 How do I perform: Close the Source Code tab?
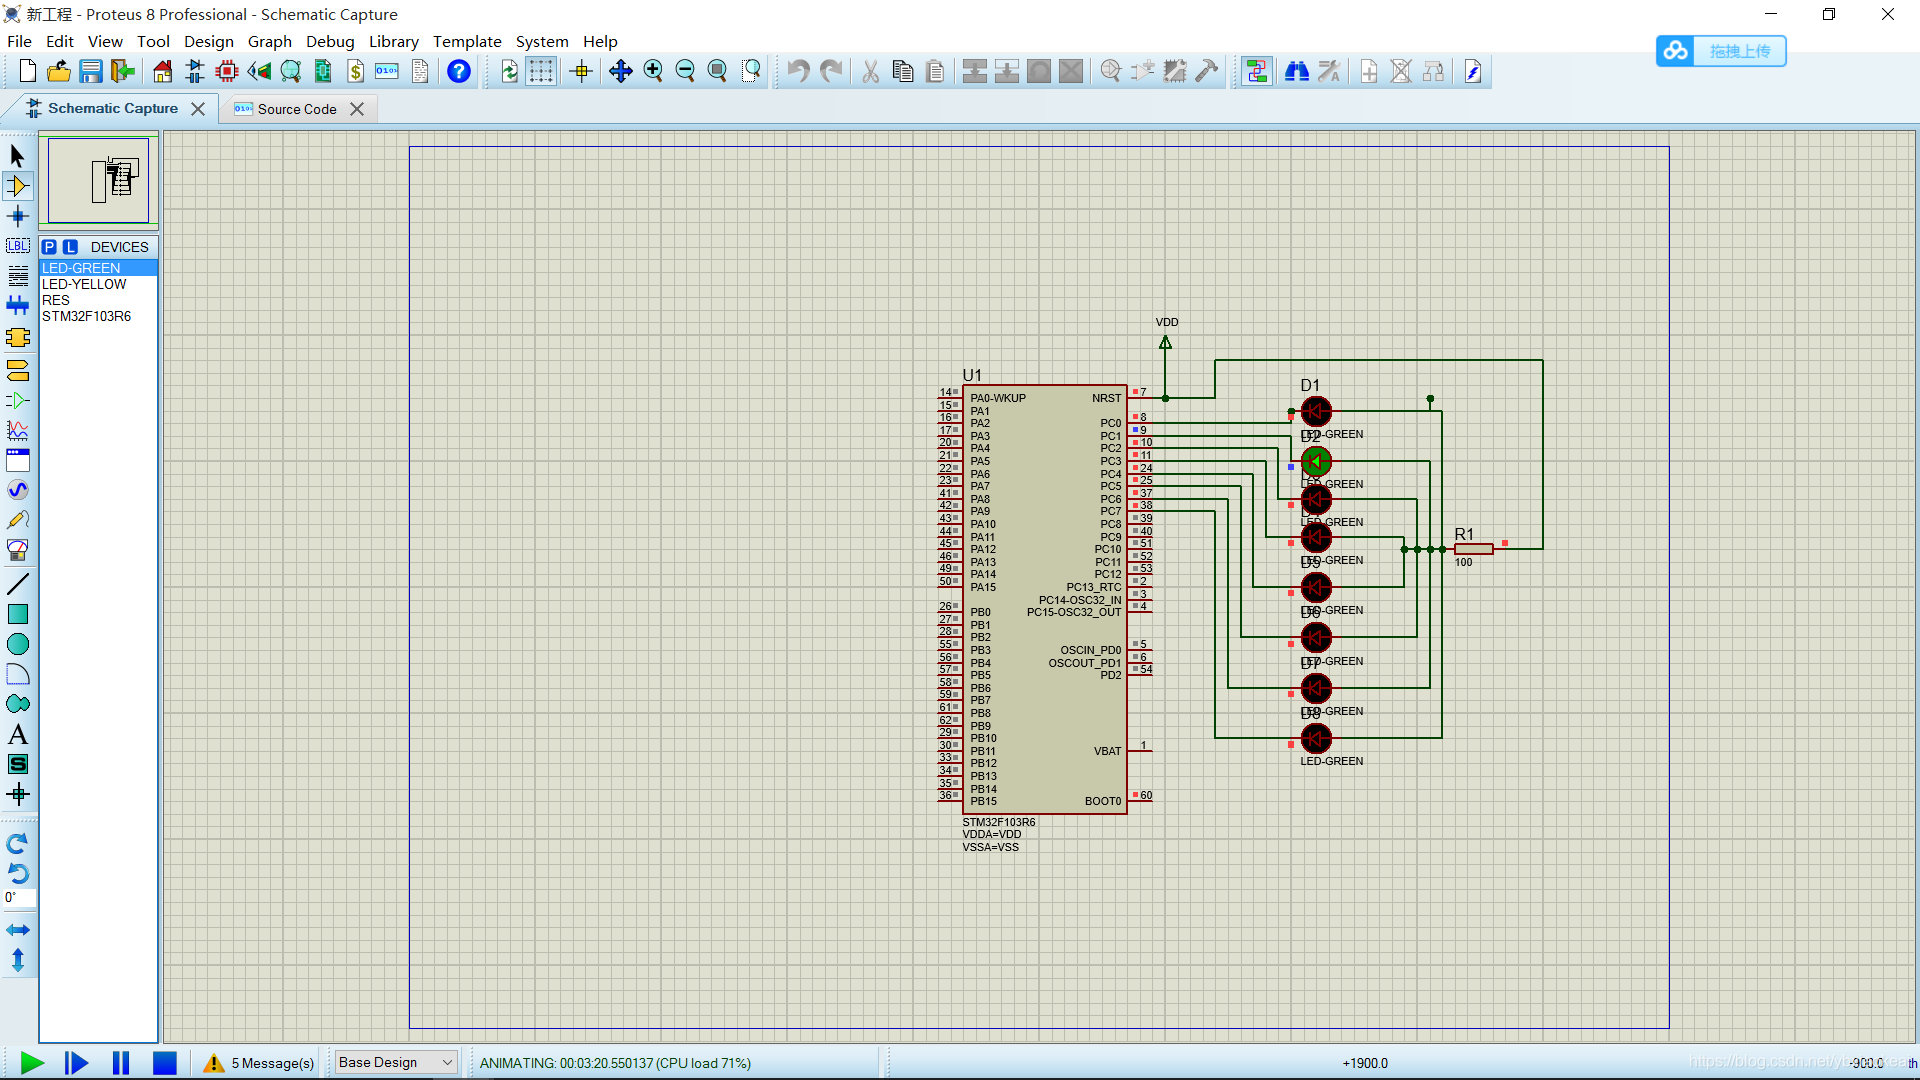point(357,109)
